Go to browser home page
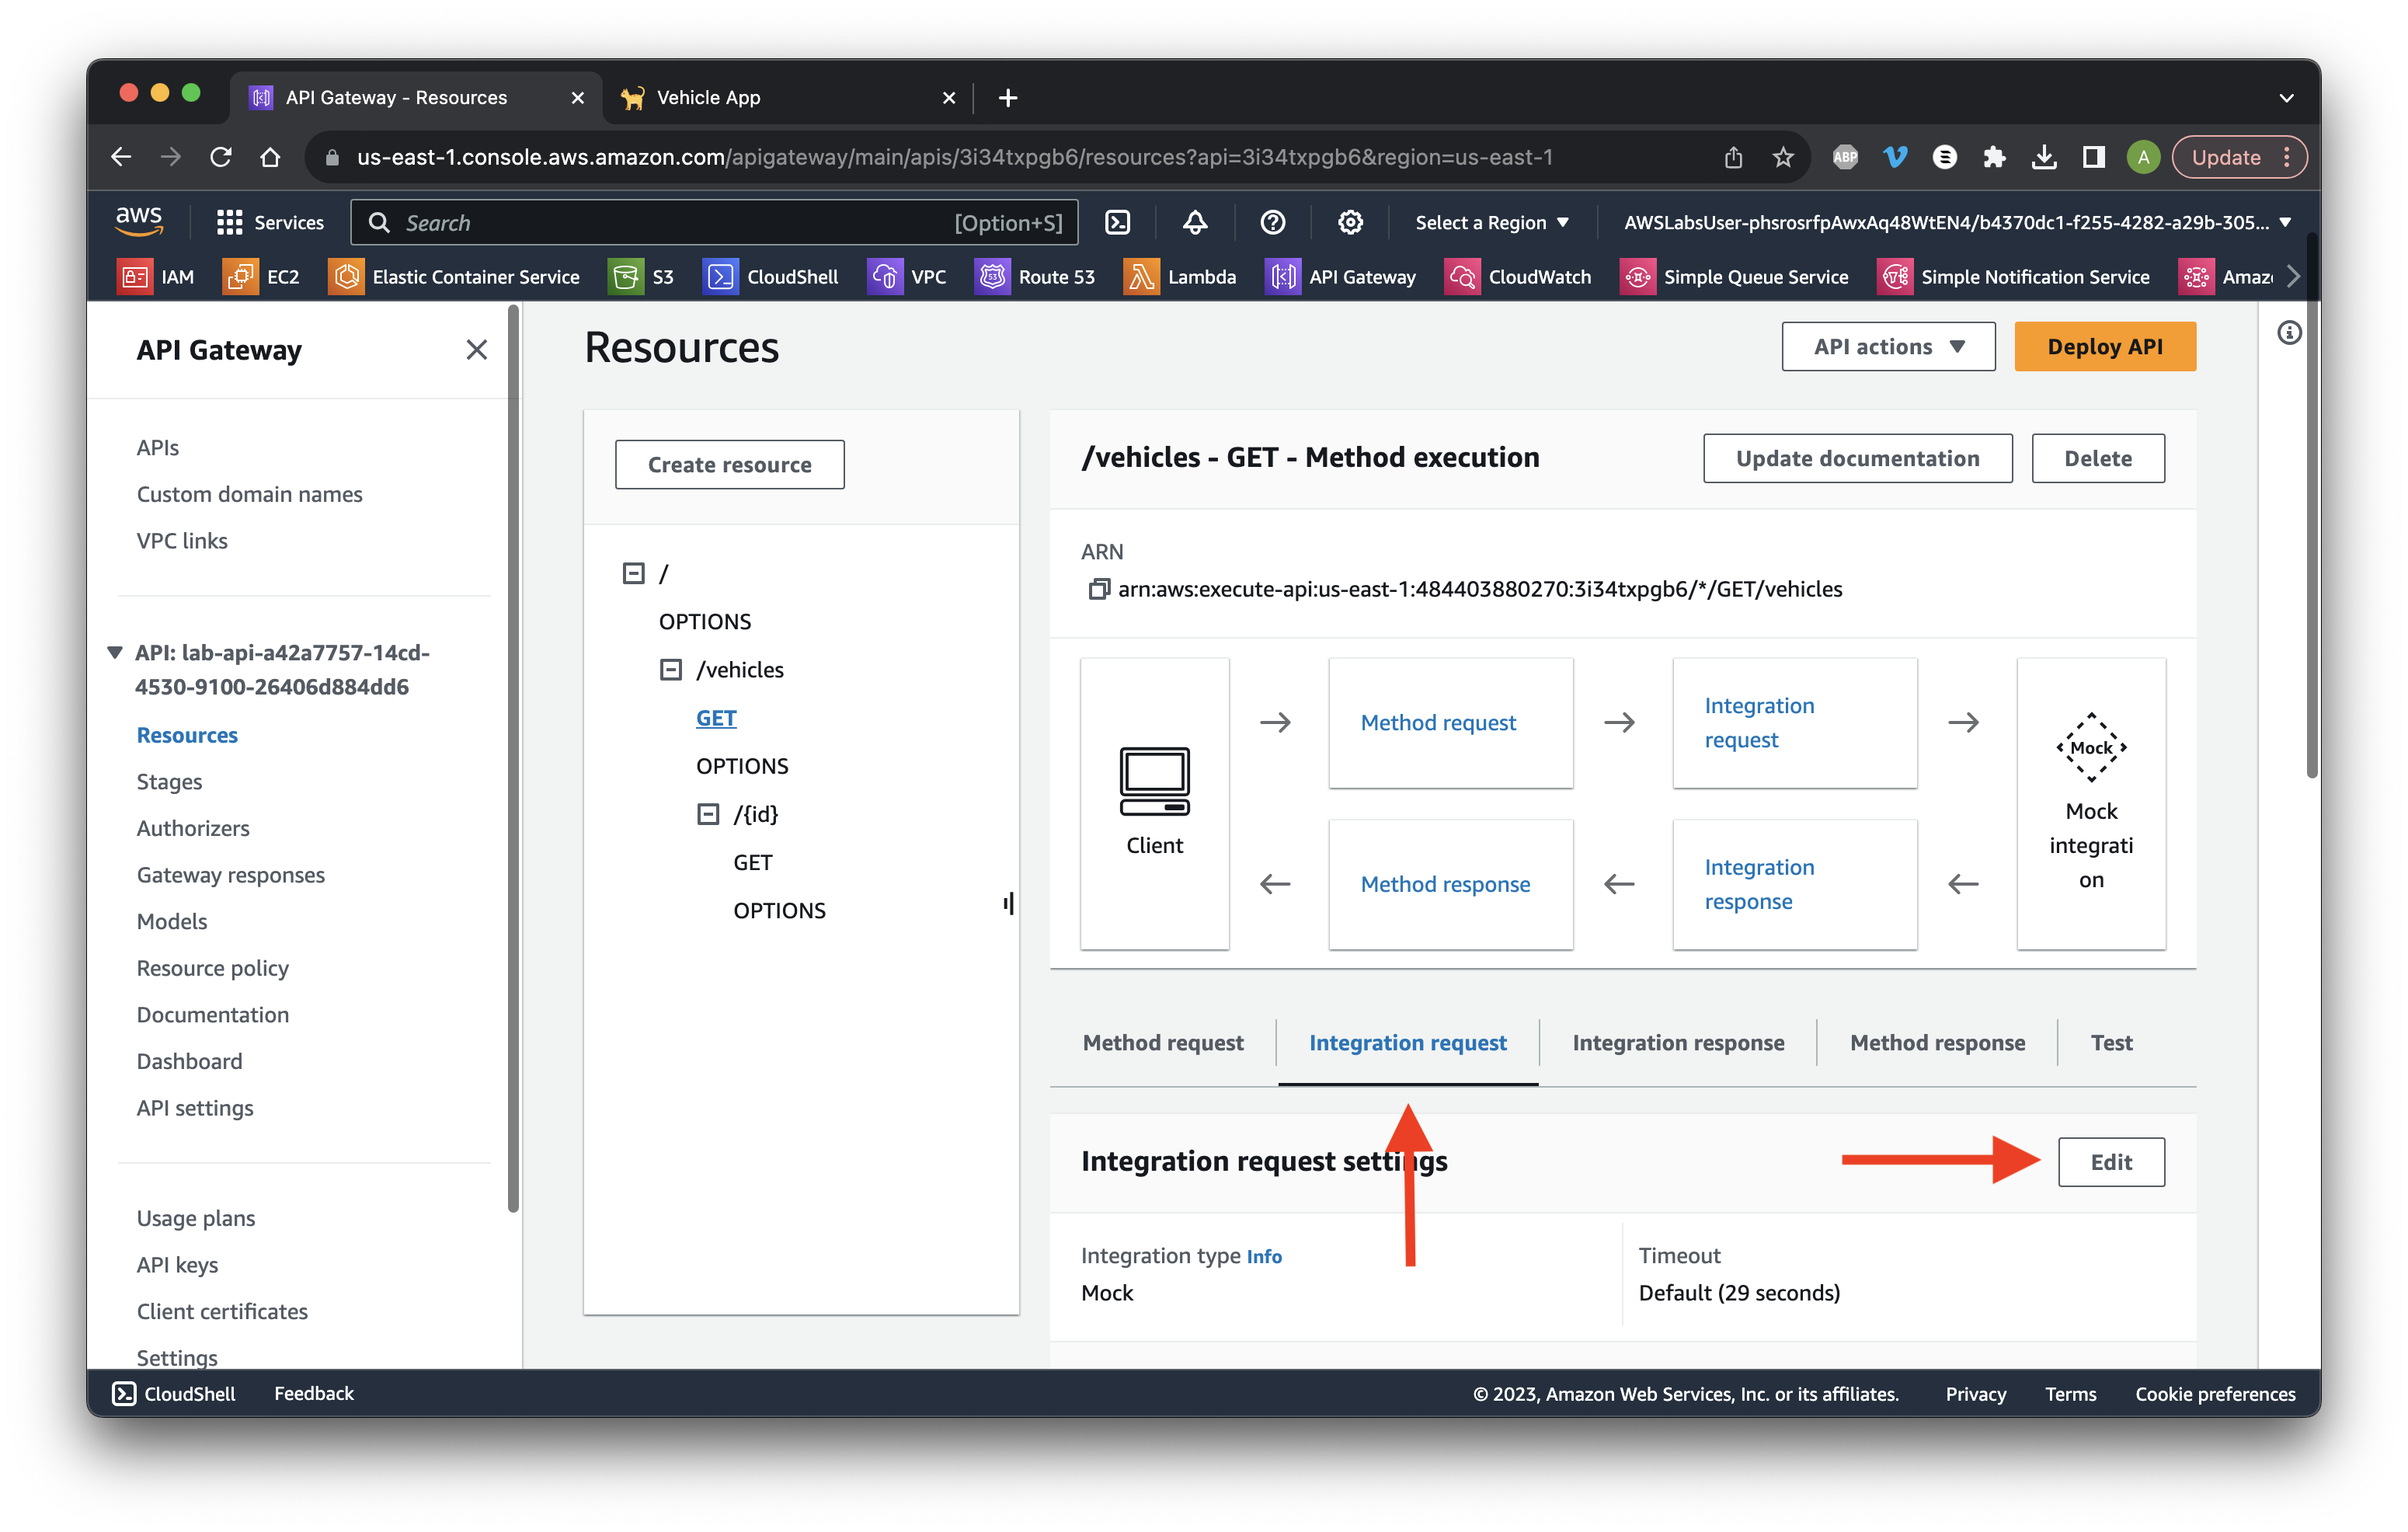The height and width of the screenshot is (1532, 2408). [270, 157]
